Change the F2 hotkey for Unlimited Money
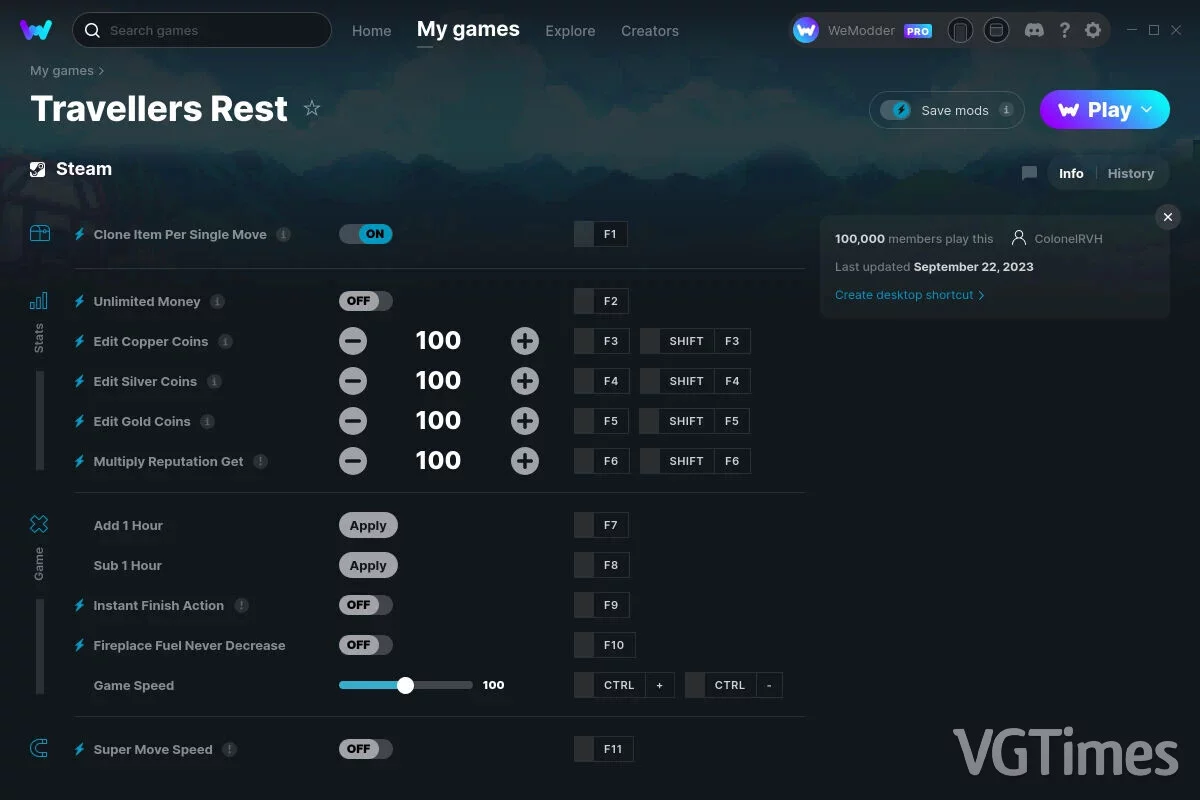 pos(601,301)
